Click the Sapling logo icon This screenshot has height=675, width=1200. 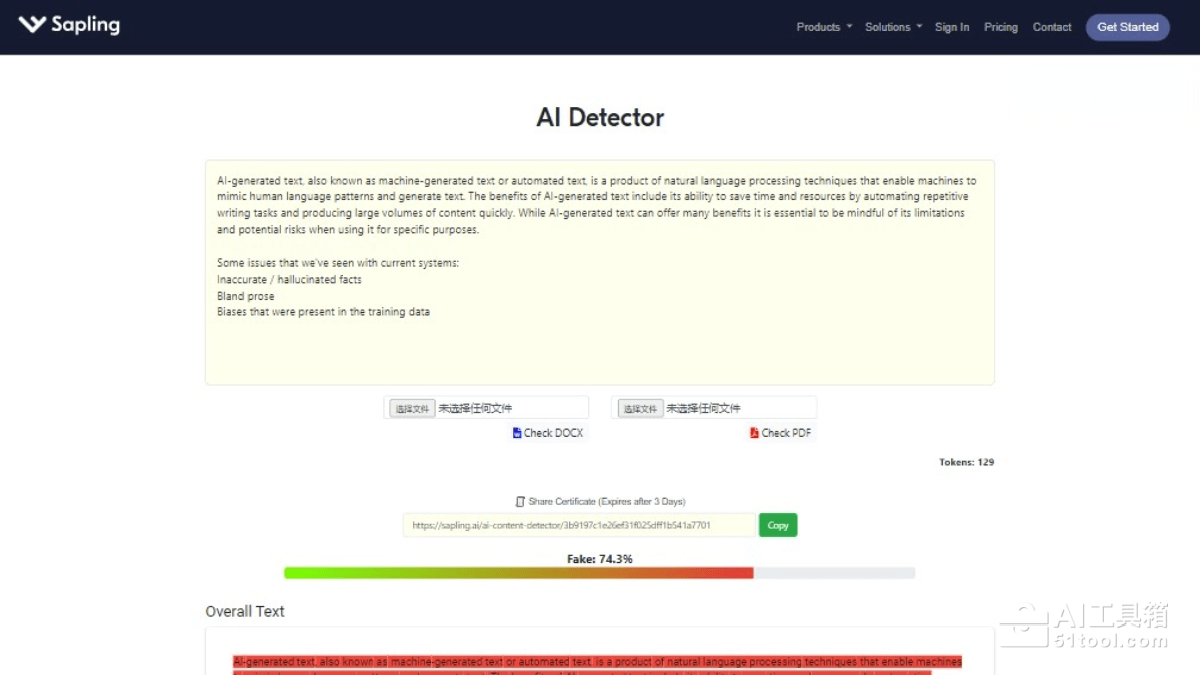(x=32, y=25)
